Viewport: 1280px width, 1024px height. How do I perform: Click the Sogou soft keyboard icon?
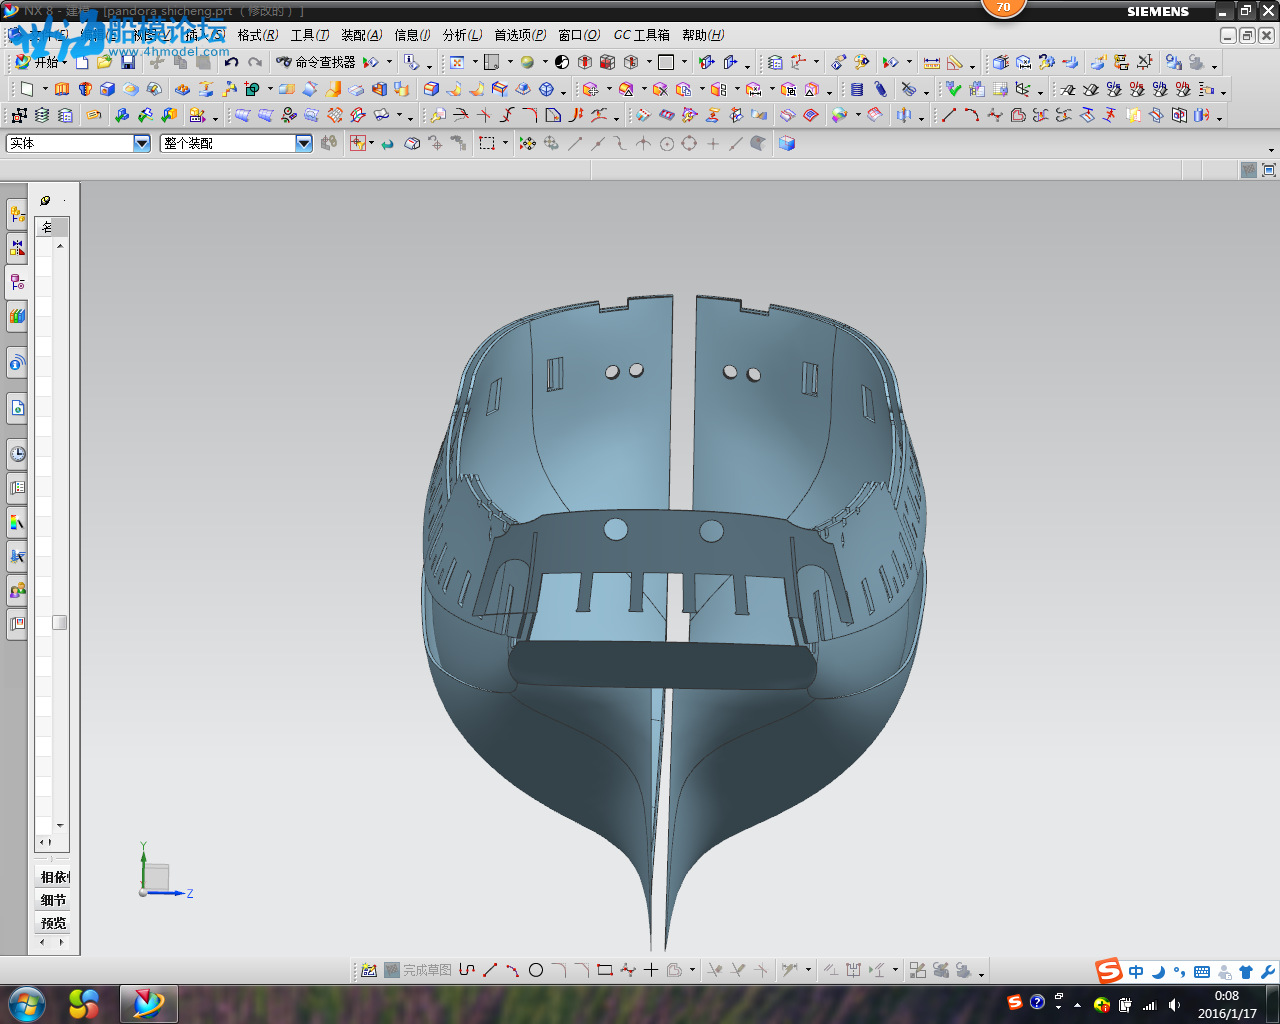click(x=1202, y=972)
